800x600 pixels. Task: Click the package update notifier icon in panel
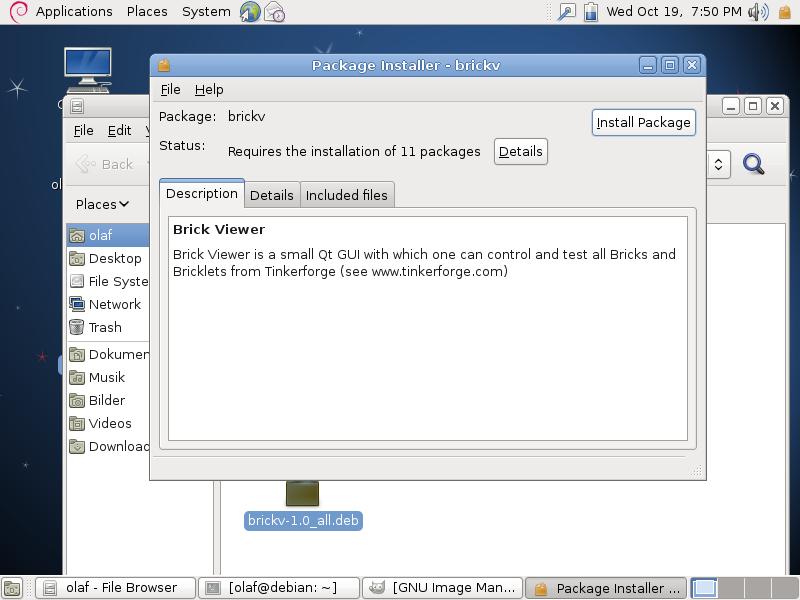tap(785, 12)
